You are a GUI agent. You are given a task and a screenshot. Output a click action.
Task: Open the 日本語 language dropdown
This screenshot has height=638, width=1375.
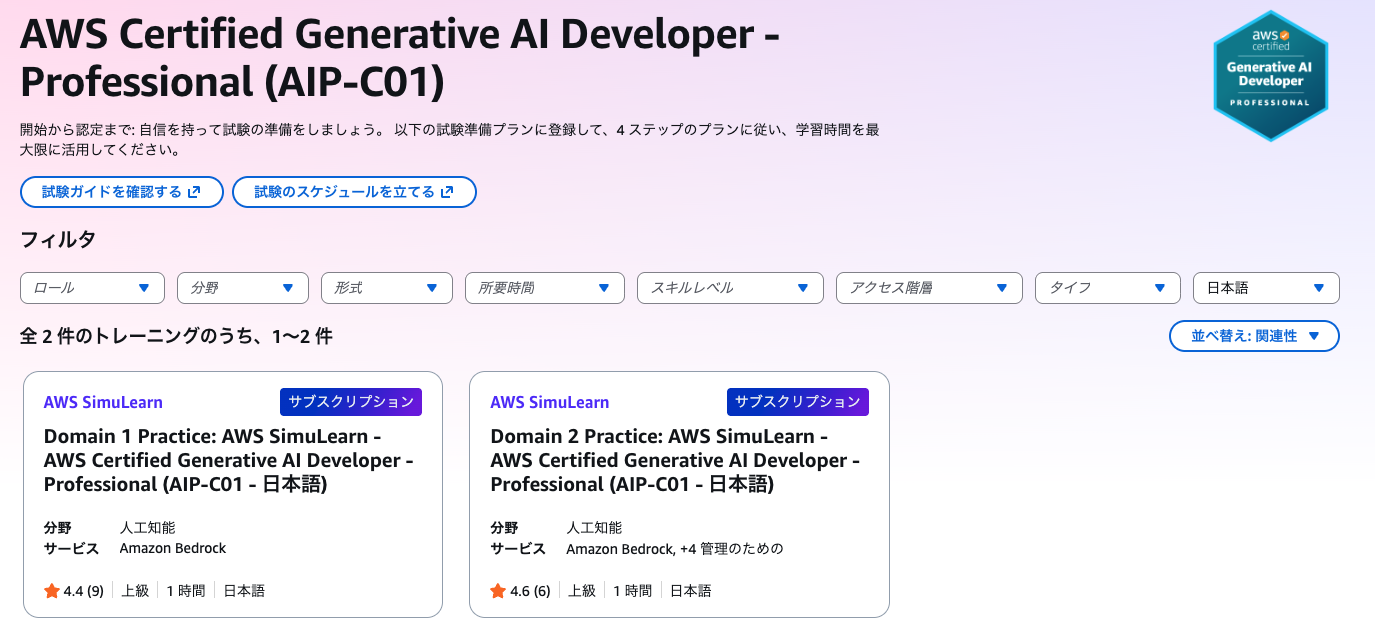tap(1267, 288)
